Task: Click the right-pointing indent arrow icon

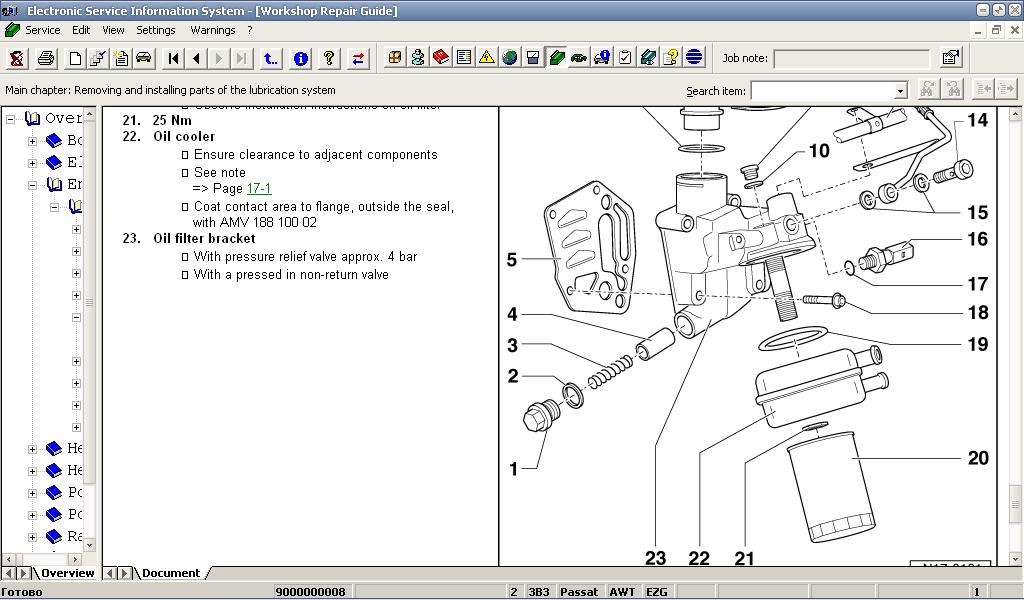Action: point(1006,89)
